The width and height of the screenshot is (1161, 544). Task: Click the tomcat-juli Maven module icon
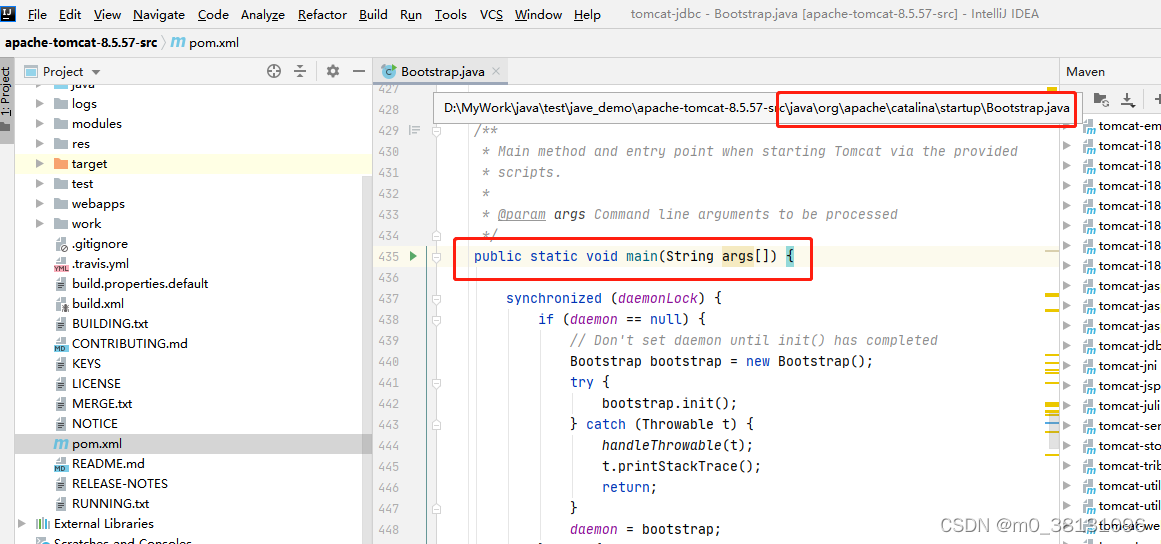1089,406
